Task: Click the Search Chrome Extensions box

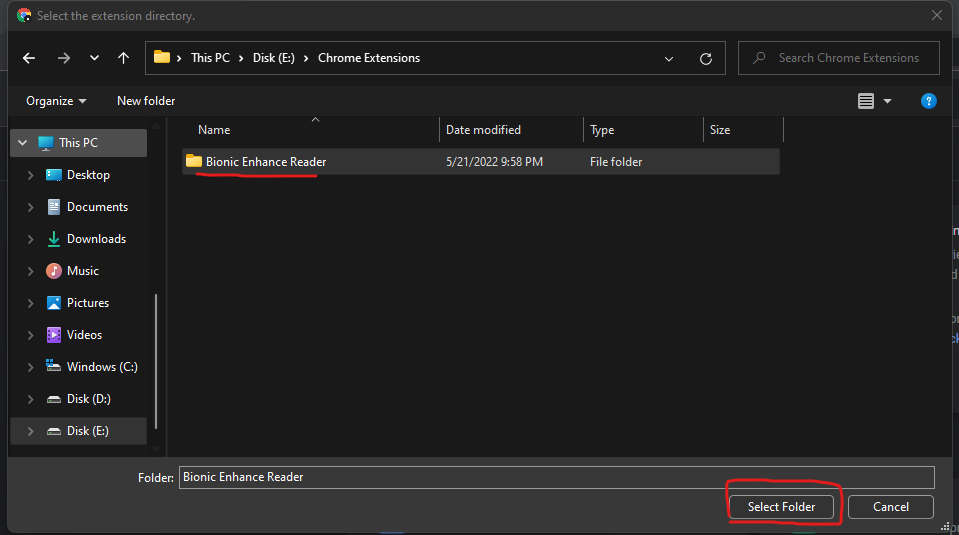Action: (850, 58)
